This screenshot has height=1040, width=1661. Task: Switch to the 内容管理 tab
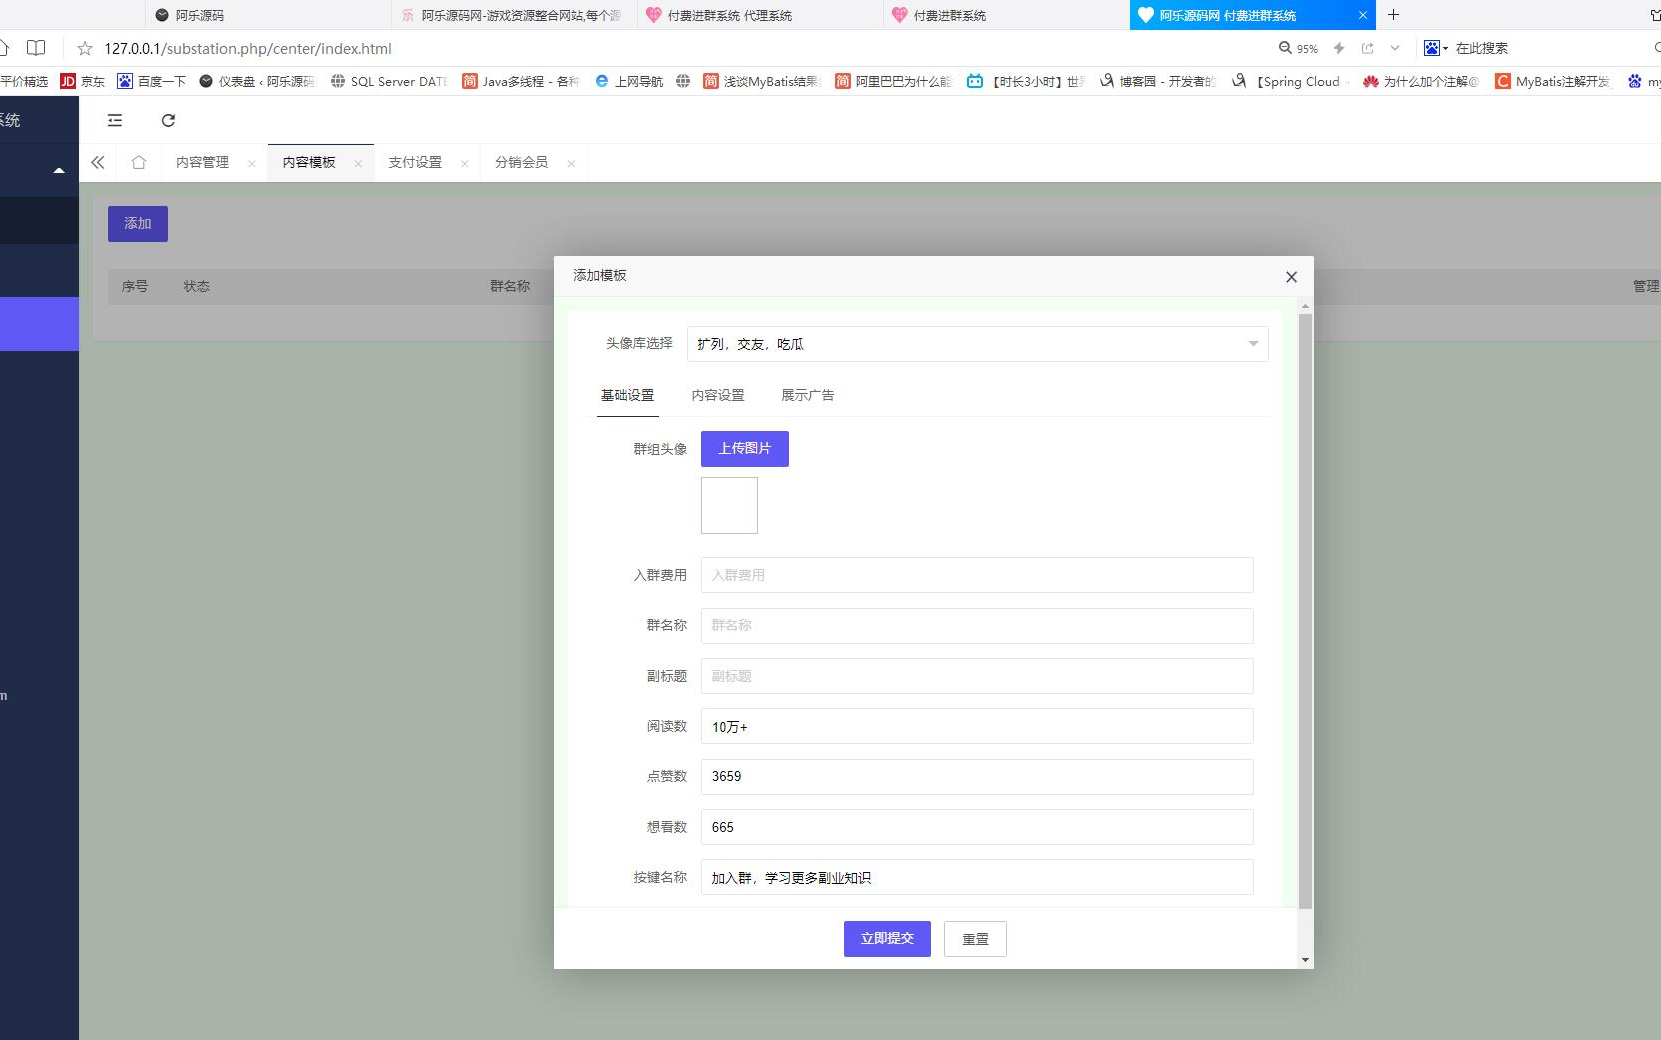coord(203,162)
